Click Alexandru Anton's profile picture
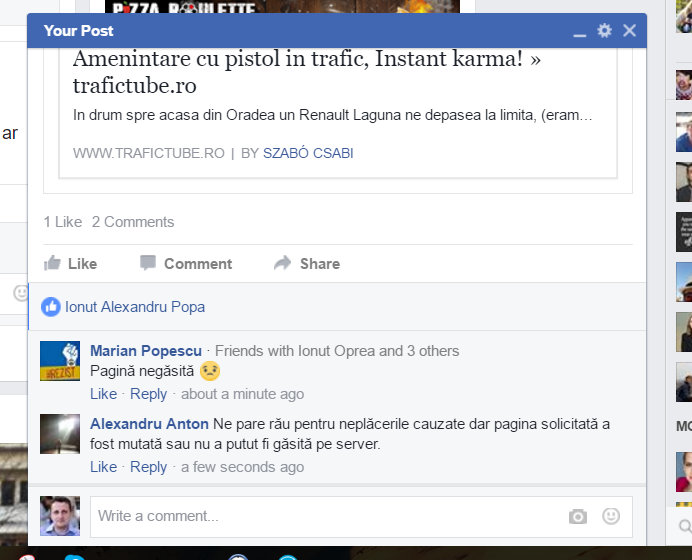The image size is (692, 560). (60, 434)
